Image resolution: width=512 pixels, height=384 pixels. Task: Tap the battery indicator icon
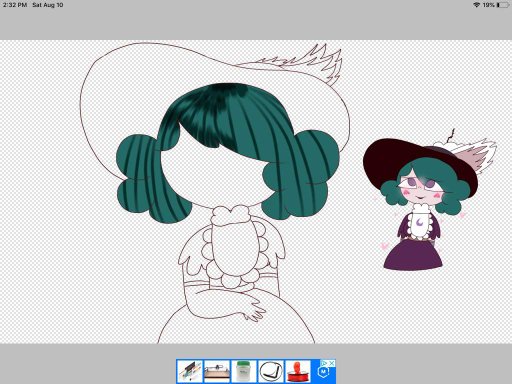tap(503, 5)
